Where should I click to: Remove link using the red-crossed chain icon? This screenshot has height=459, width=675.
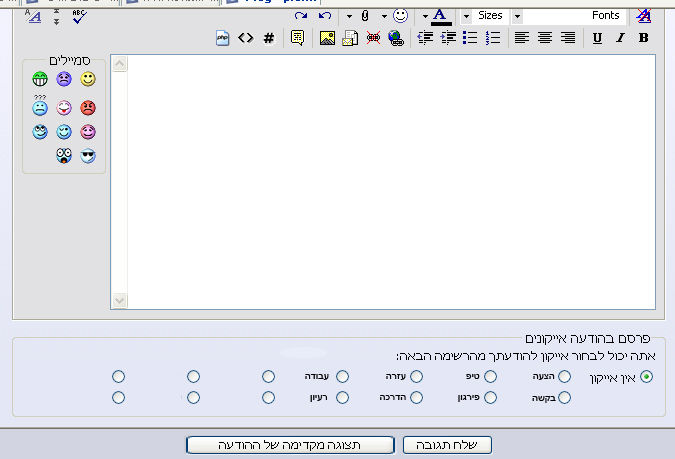click(373, 38)
